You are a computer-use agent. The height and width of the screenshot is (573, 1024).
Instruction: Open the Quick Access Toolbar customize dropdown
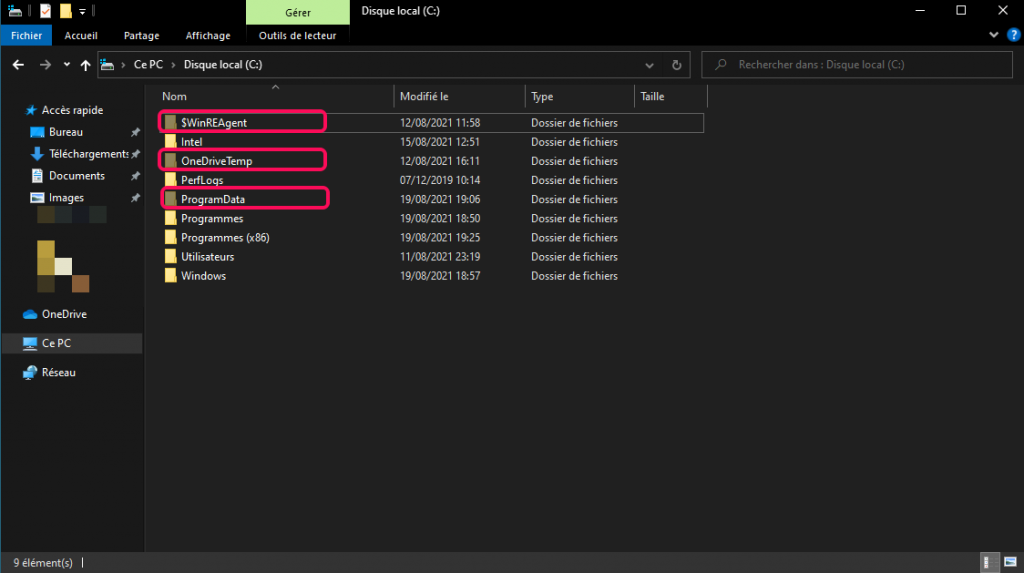click(82, 11)
